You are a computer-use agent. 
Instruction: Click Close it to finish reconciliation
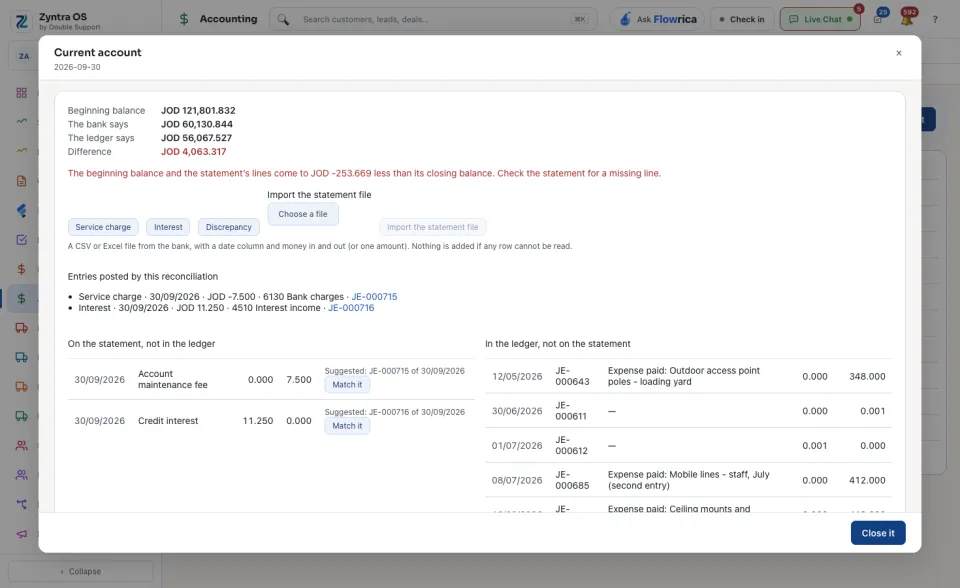pyautogui.click(x=878, y=533)
